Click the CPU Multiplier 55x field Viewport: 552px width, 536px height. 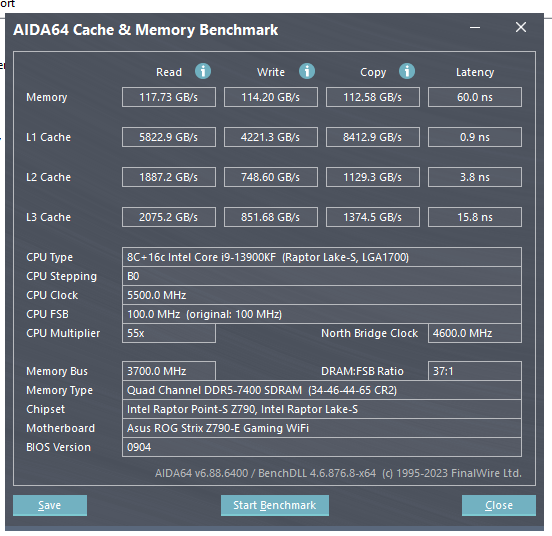click(169, 333)
